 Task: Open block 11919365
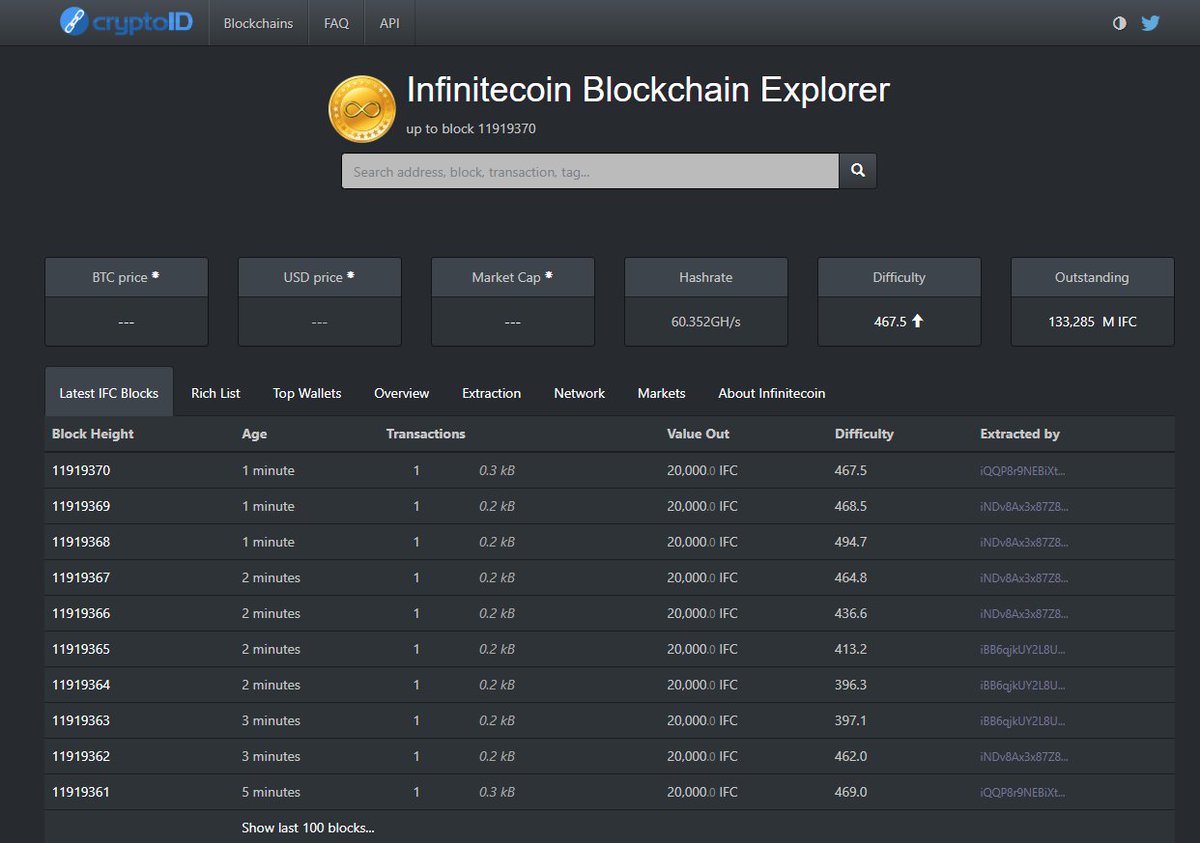(x=81, y=649)
